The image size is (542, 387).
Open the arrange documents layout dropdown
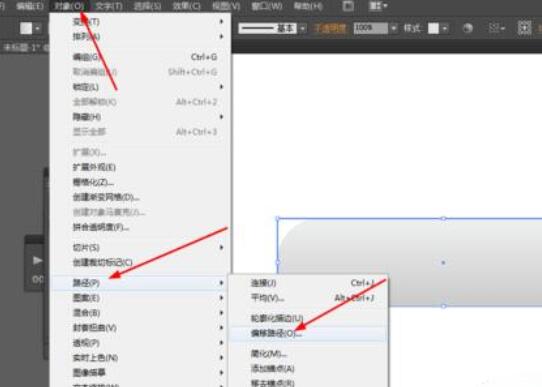pos(378,6)
